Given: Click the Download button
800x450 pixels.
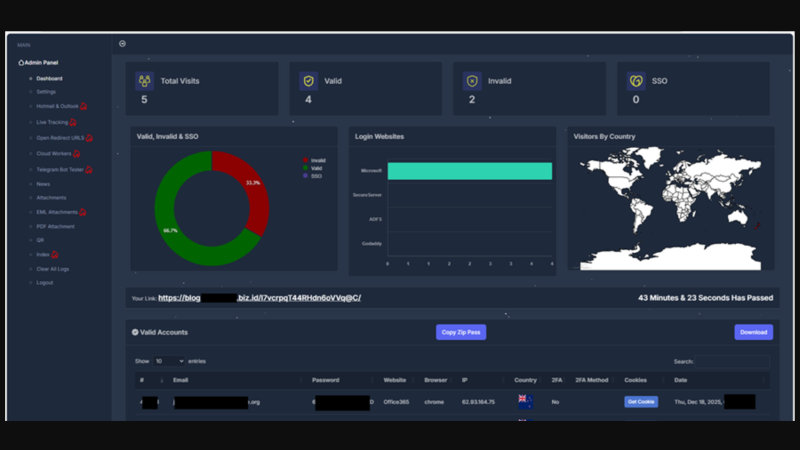Looking at the screenshot, I should coord(754,332).
